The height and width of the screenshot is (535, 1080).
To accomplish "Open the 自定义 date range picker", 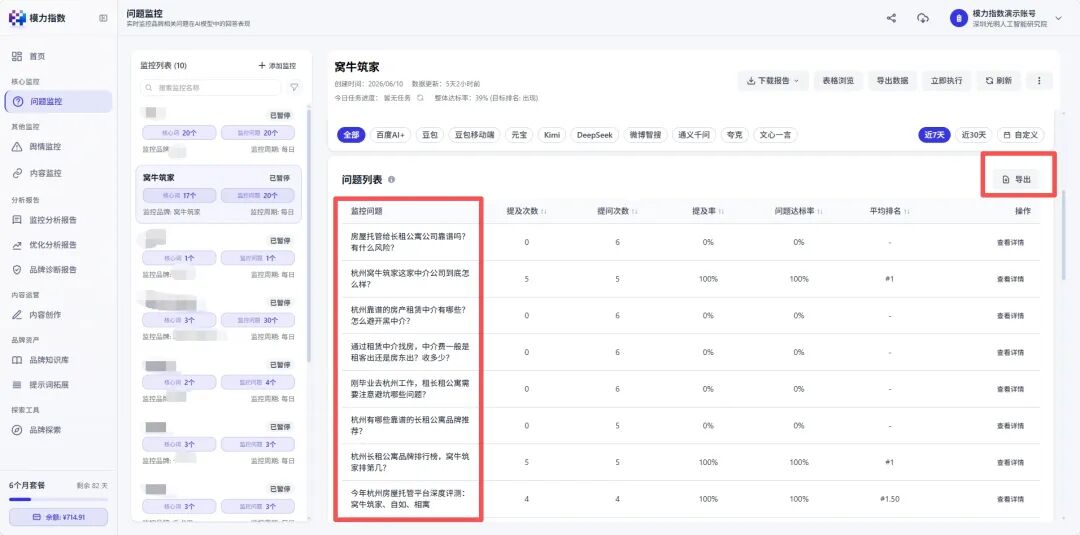I will point(1021,135).
